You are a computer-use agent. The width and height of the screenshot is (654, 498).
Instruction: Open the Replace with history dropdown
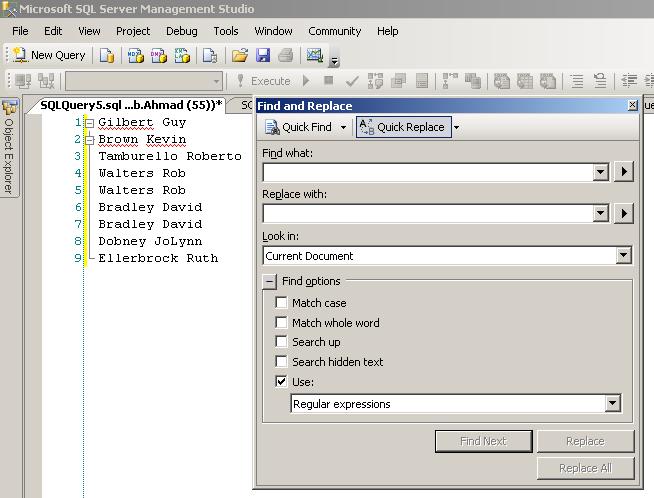[600, 213]
